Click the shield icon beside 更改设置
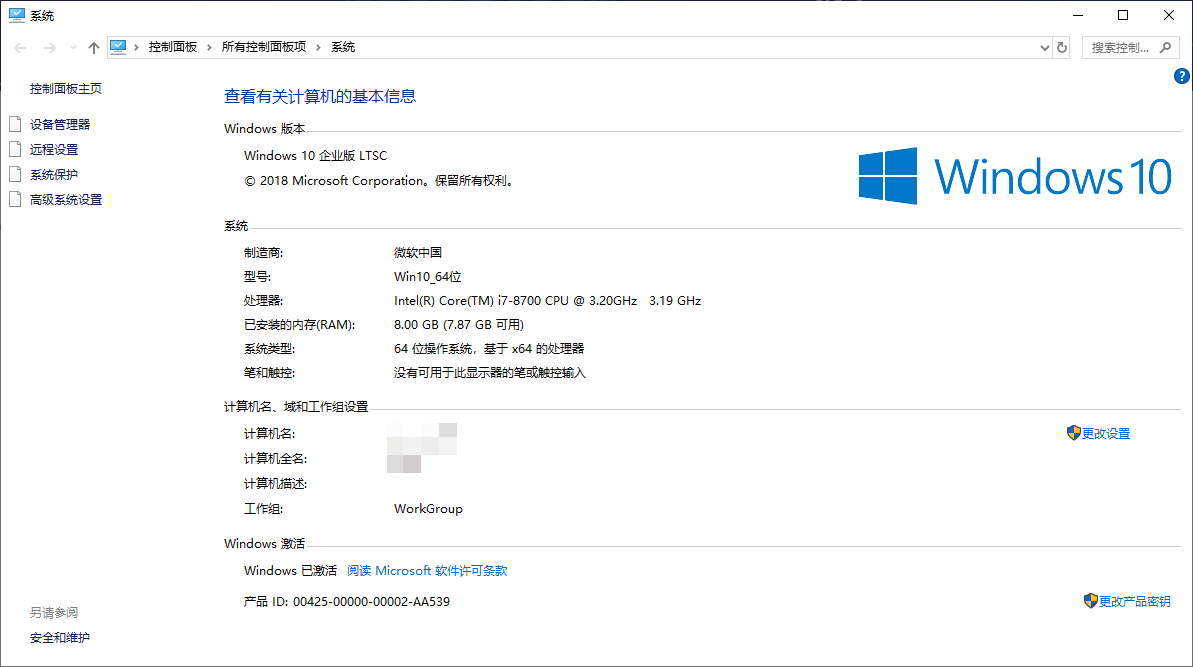The width and height of the screenshot is (1193, 667). point(1074,433)
